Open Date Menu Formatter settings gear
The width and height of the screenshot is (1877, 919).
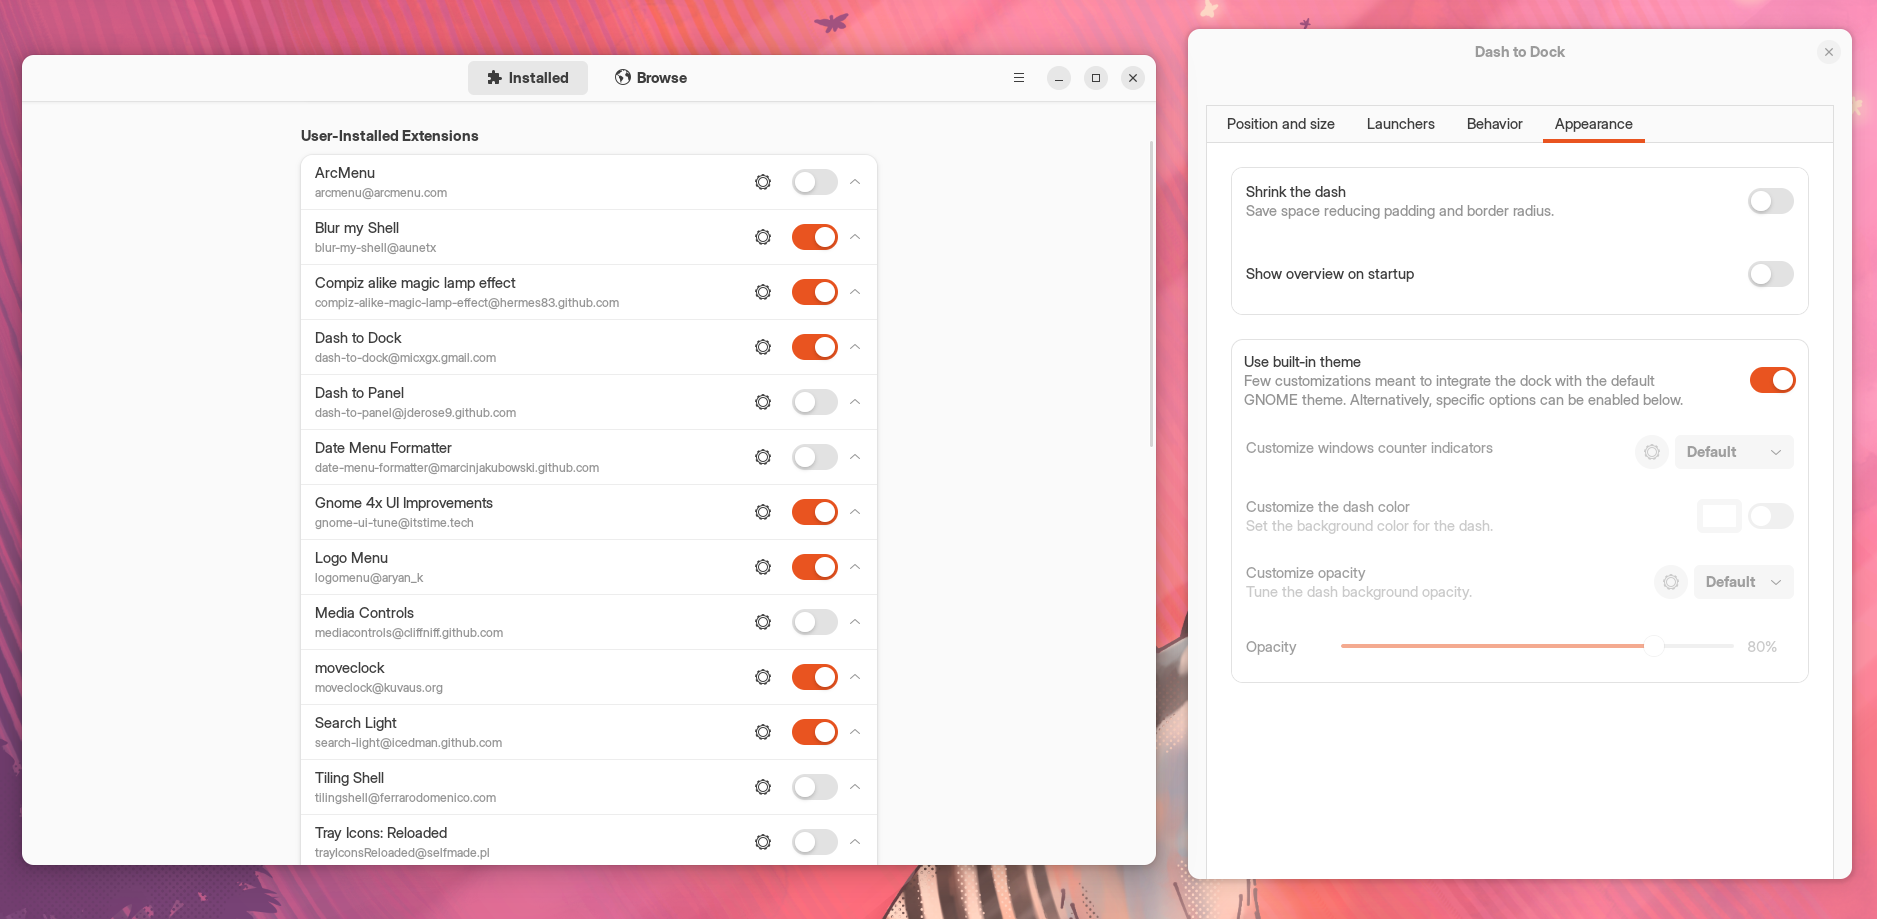(763, 457)
